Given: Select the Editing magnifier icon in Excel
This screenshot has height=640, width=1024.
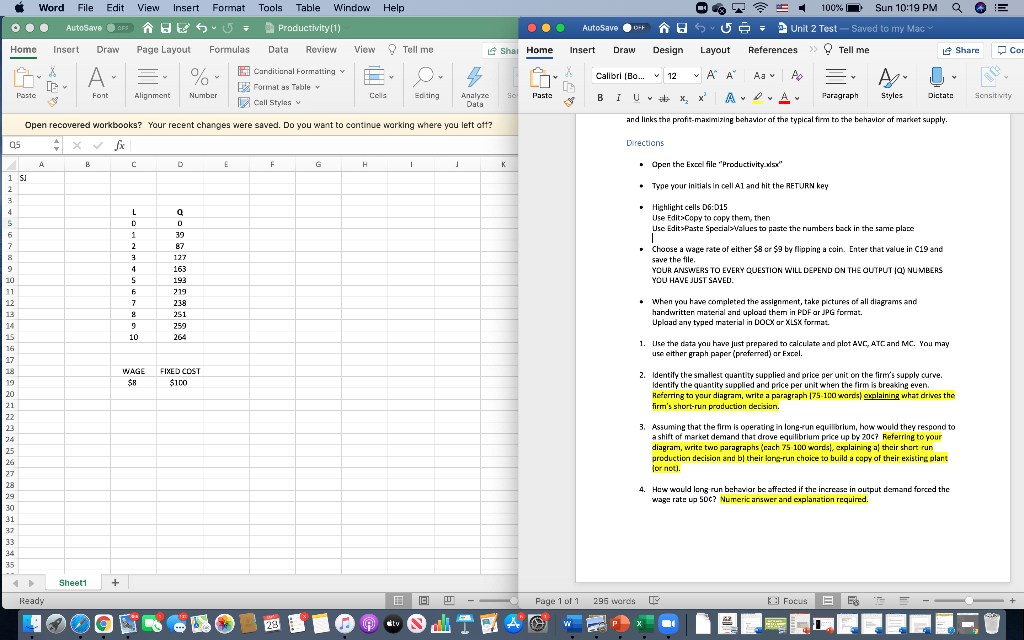Looking at the screenshot, I should click(425, 76).
